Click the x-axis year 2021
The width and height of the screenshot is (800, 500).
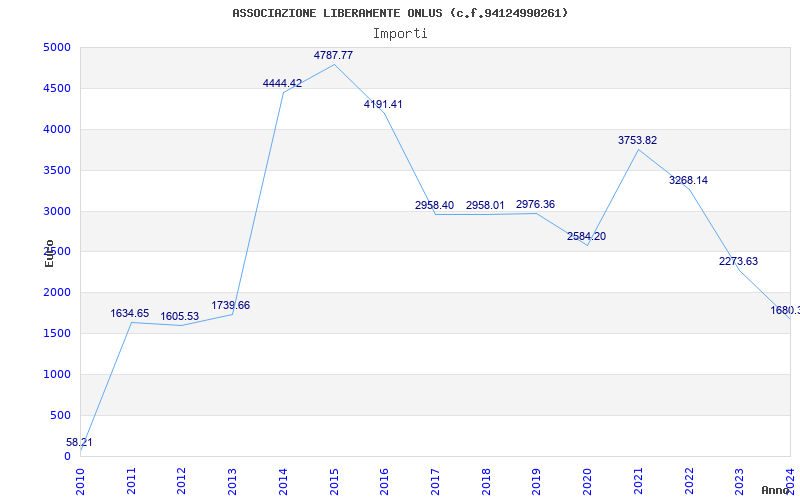638,481
